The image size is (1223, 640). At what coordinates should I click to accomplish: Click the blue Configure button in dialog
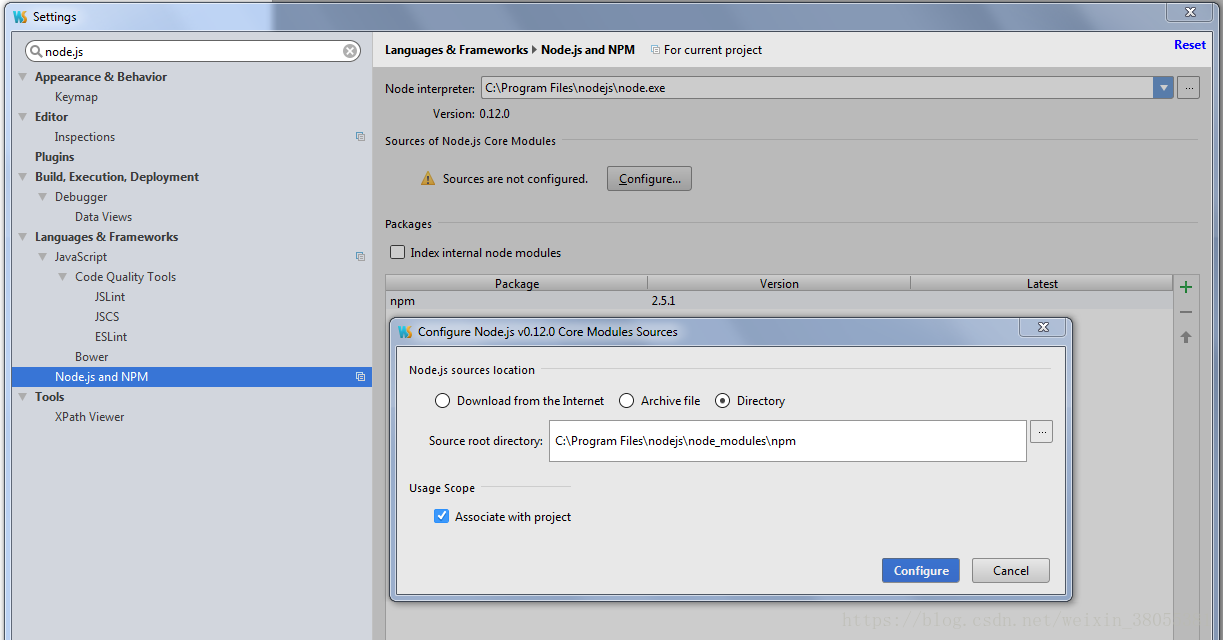tap(921, 571)
